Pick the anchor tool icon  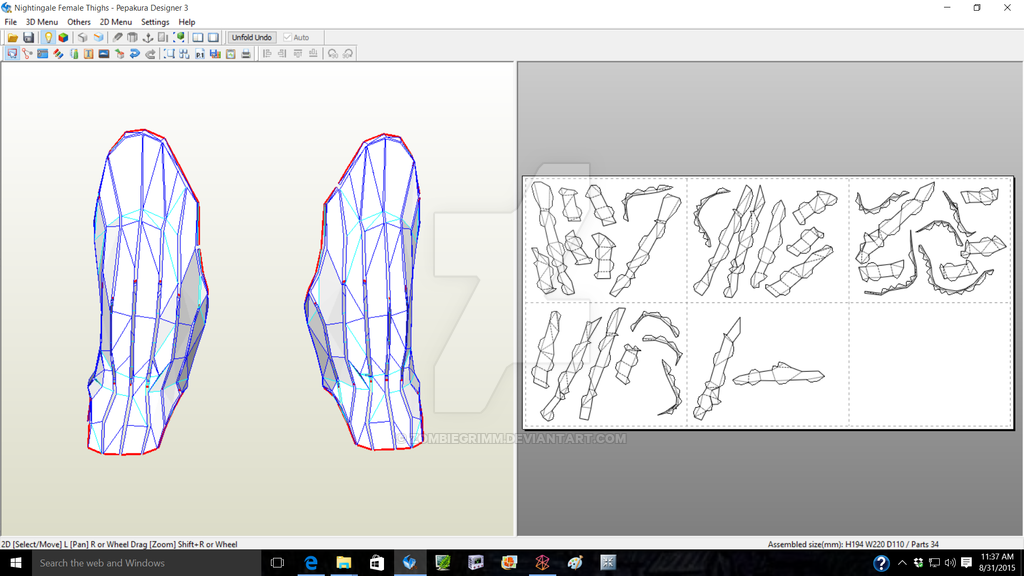(x=148, y=38)
